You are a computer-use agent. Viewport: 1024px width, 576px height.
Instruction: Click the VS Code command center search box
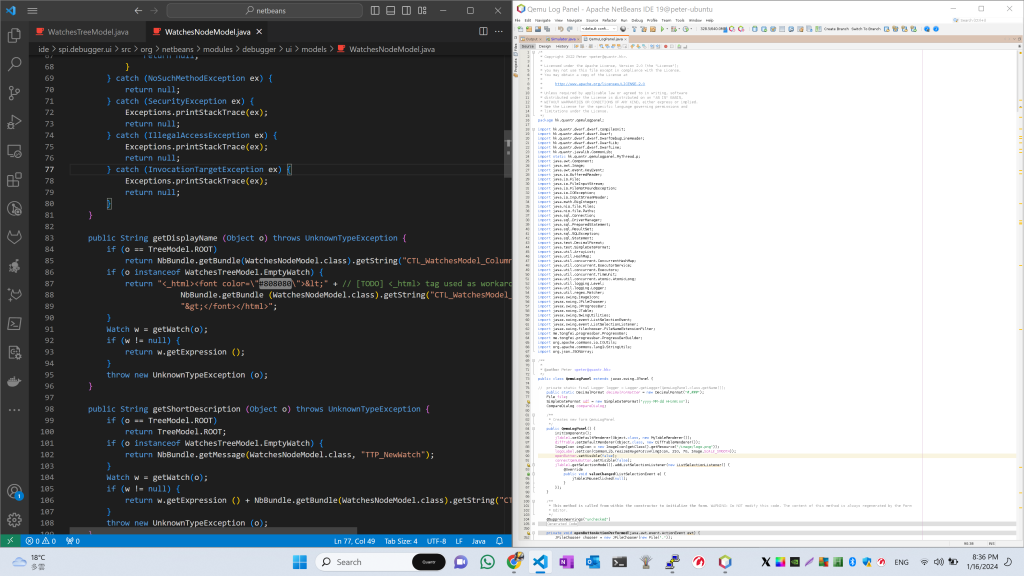(x=264, y=10)
